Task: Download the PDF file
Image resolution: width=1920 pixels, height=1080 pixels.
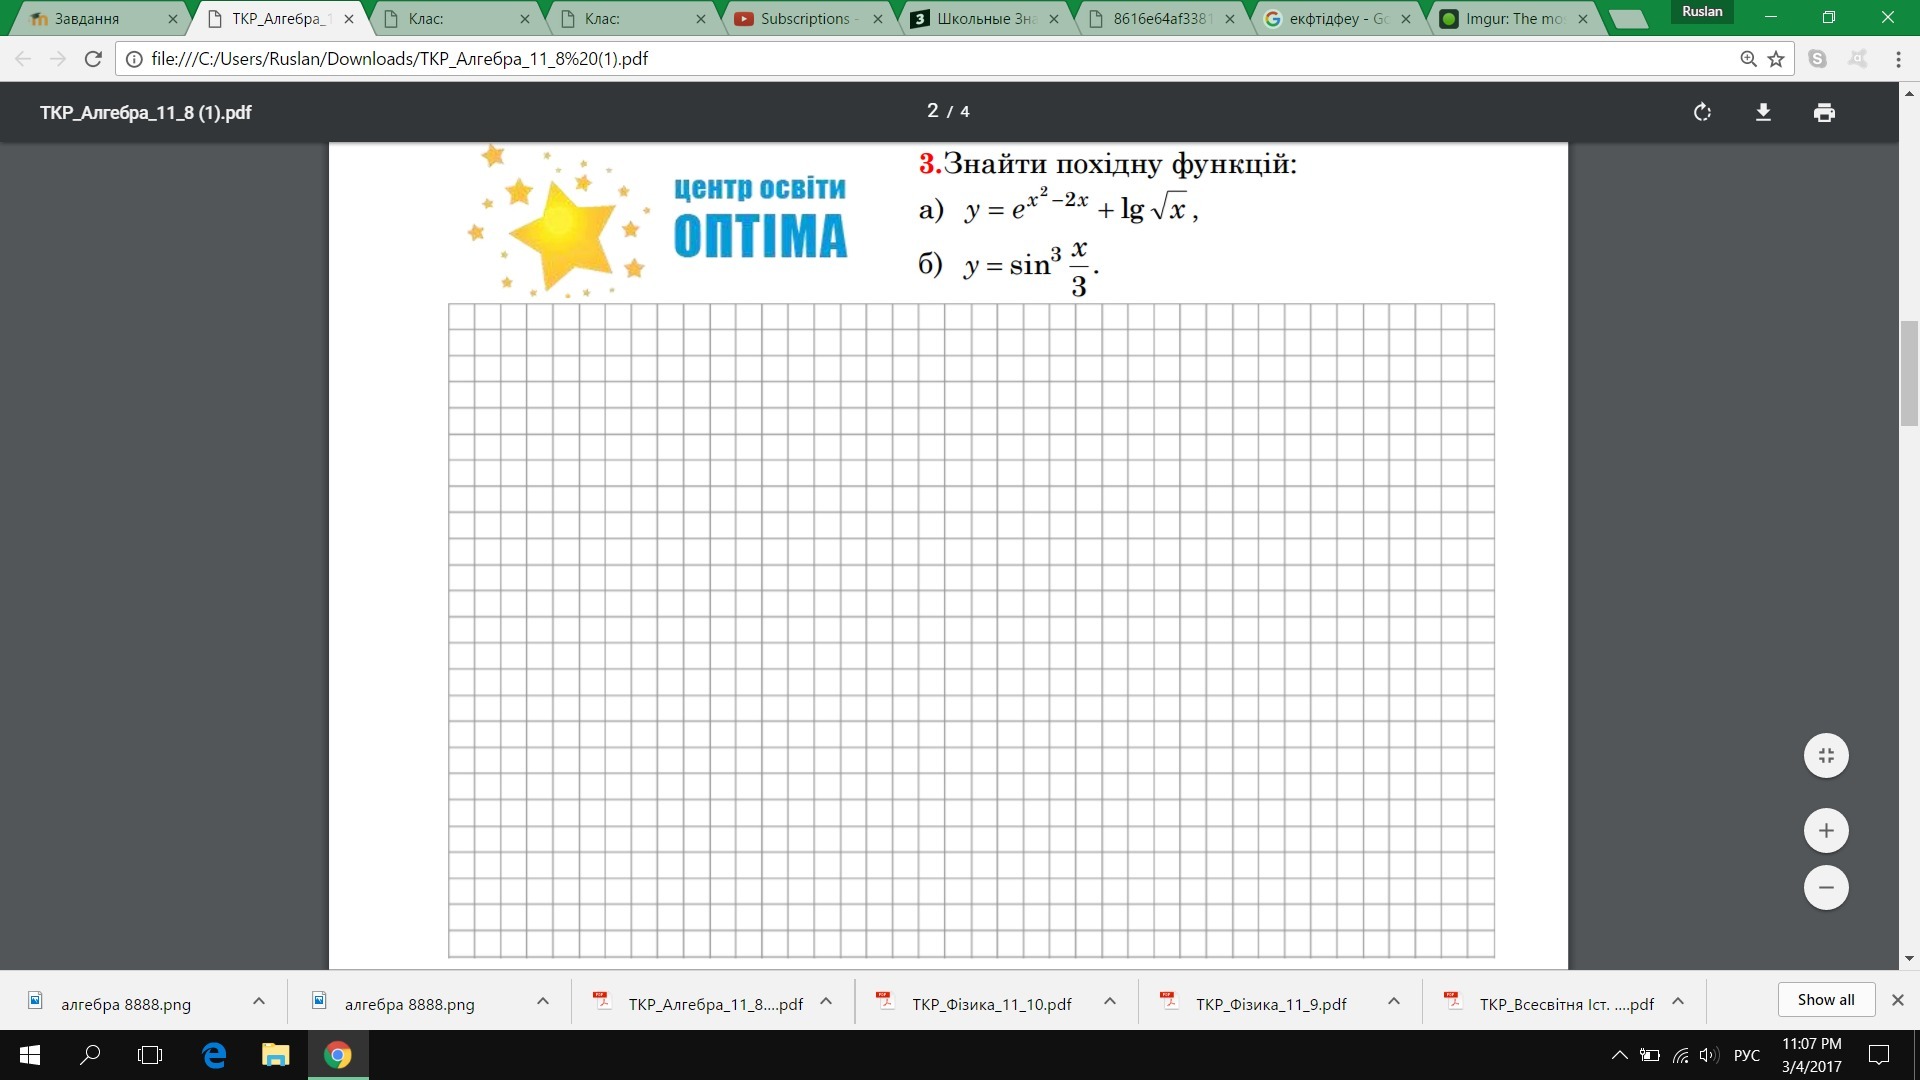Action: click(1763, 112)
